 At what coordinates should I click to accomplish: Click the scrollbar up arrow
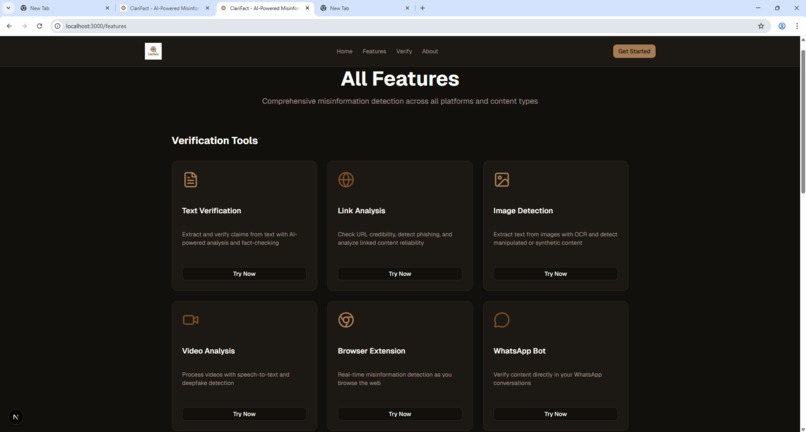pos(802,41)
